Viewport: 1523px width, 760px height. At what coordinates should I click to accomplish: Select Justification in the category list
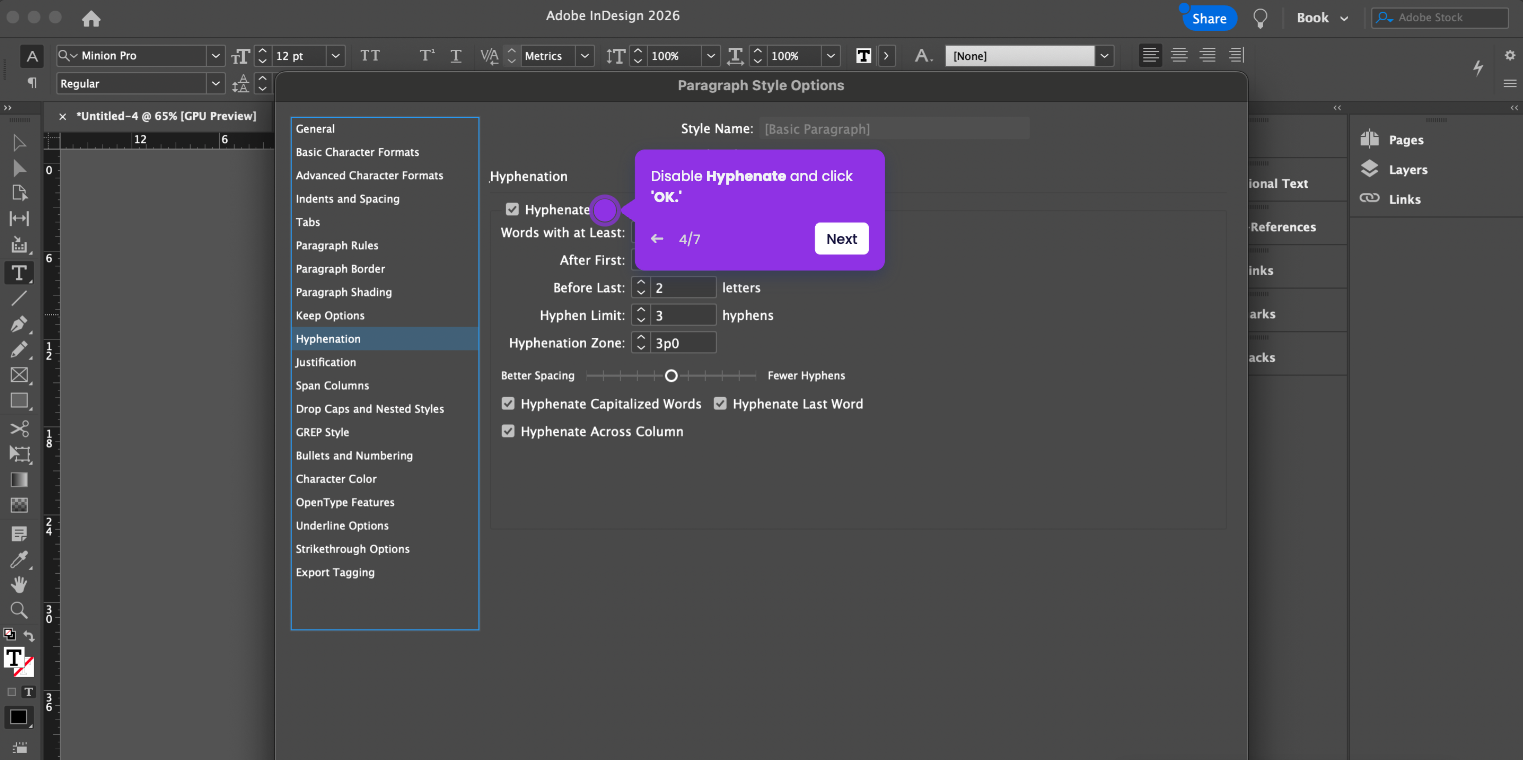tap(326, 362)
